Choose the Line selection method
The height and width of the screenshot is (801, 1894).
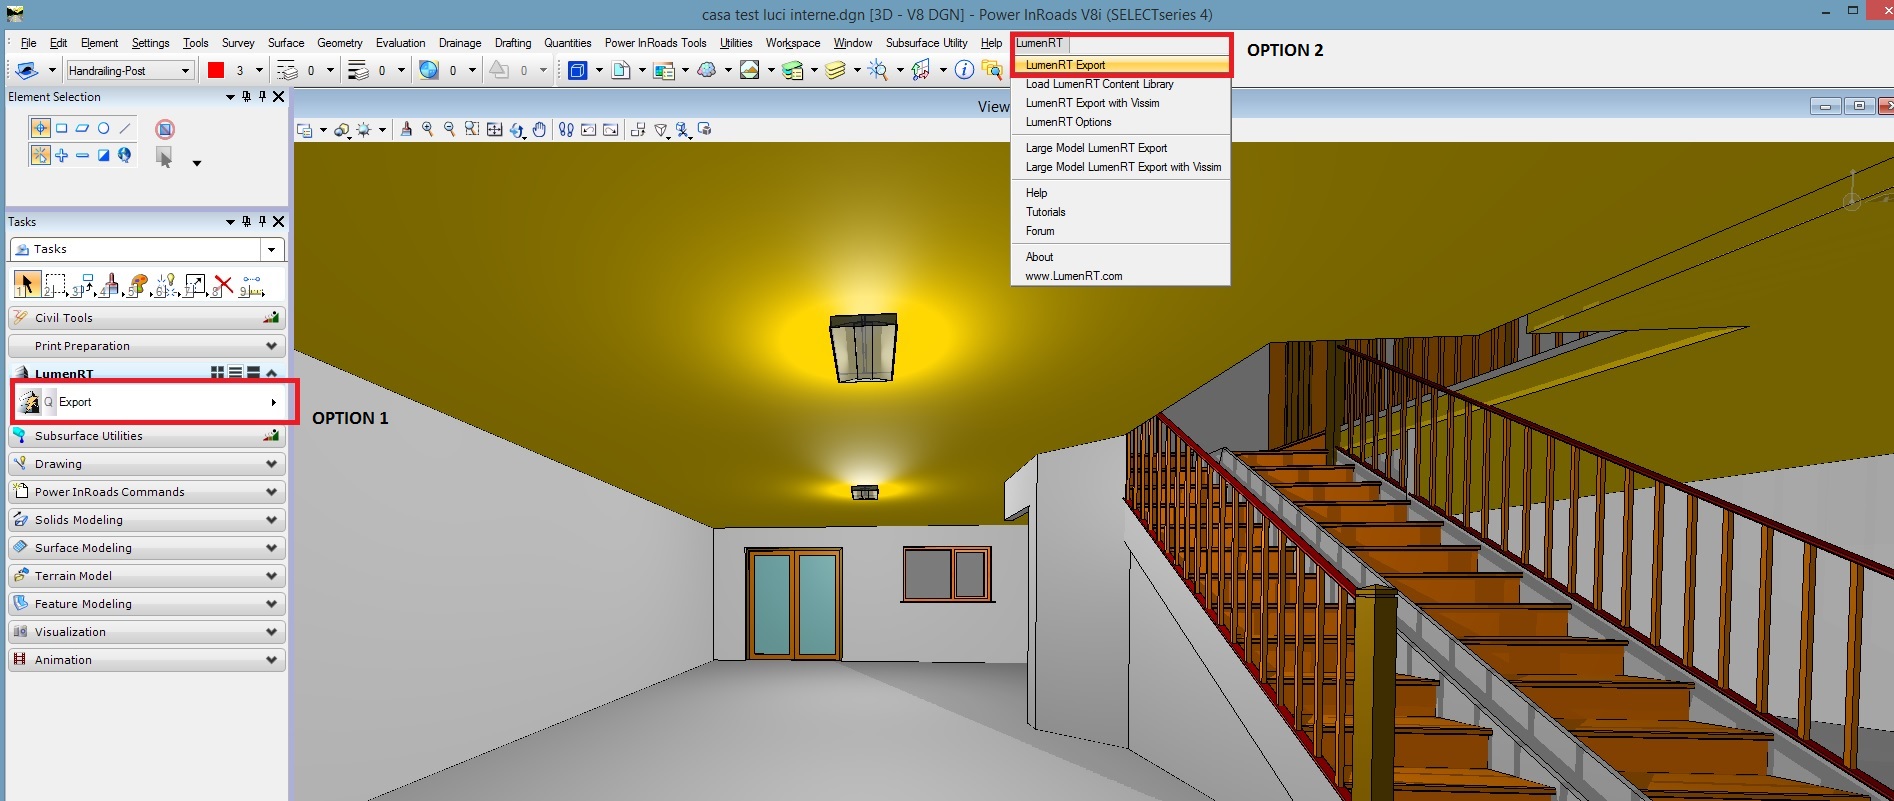click(x=125, y=128)
